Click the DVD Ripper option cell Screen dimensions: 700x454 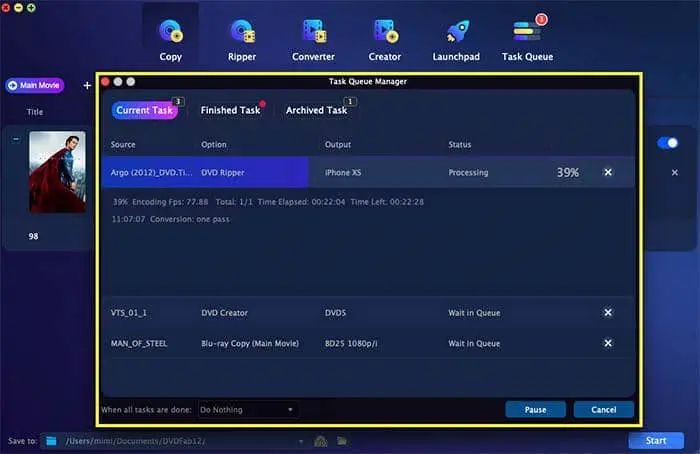click(x=222, y=172)
